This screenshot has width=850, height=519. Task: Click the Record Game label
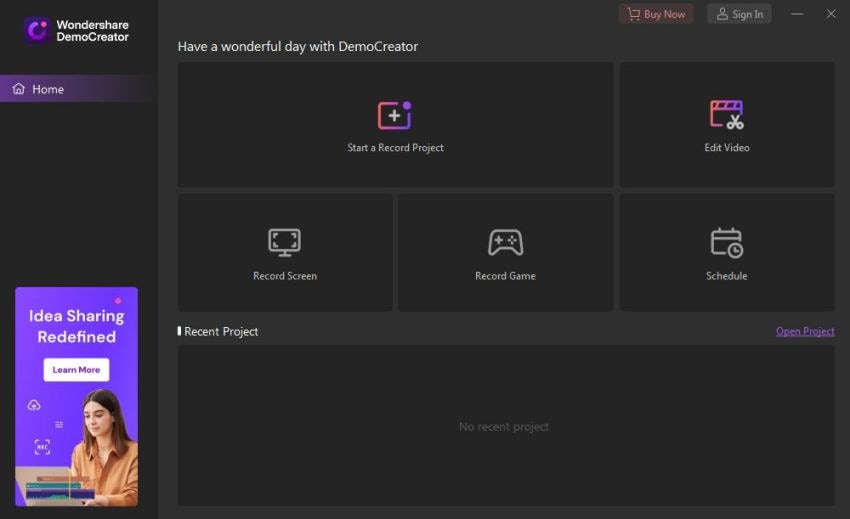click(505, 276)
